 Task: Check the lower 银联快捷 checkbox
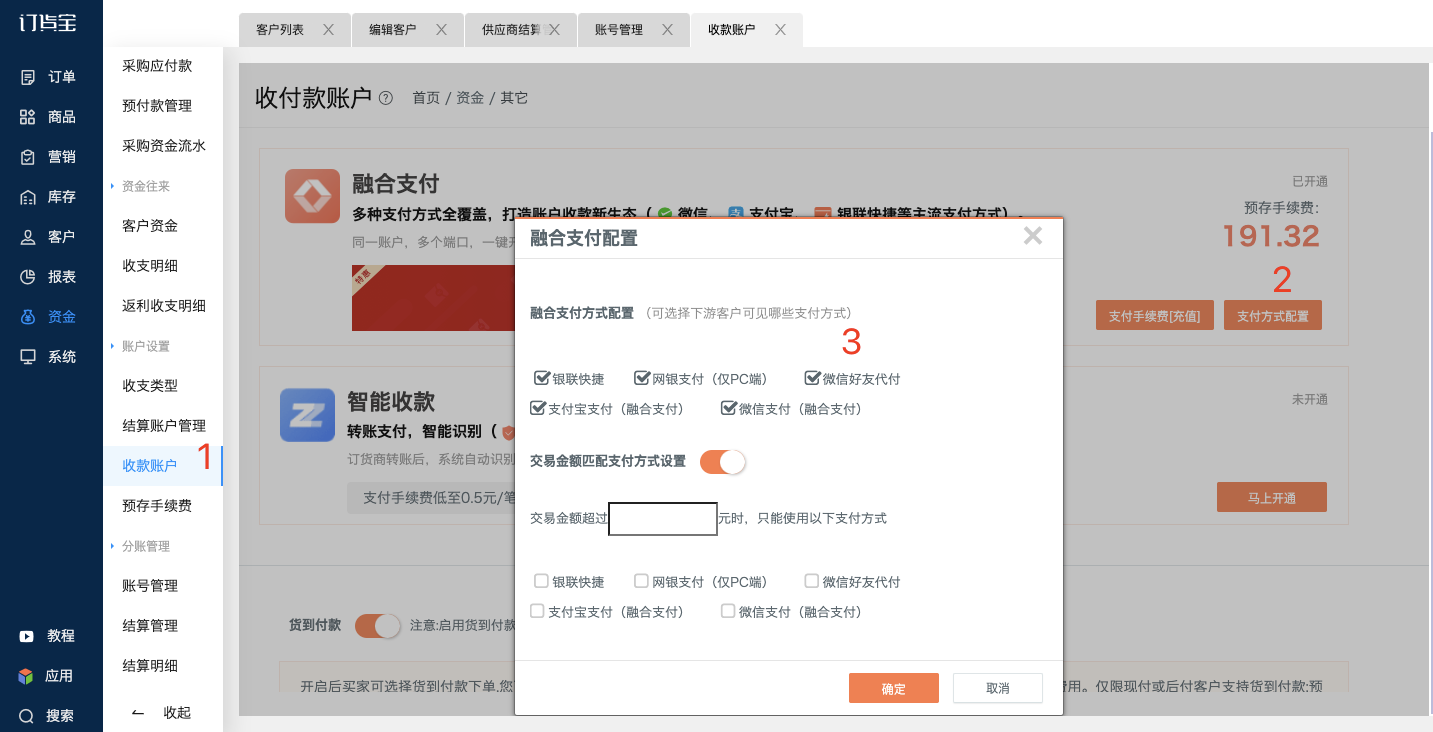pos(541,581)
